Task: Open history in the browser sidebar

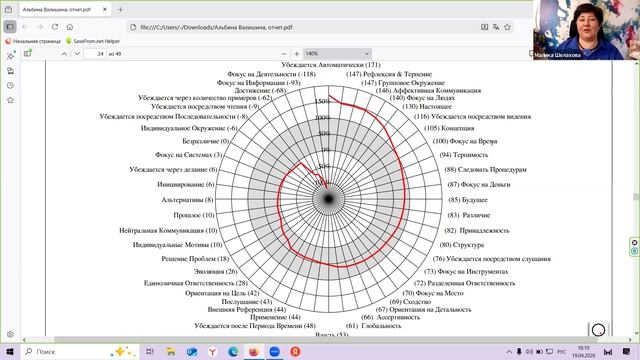Action: (10, 85)
